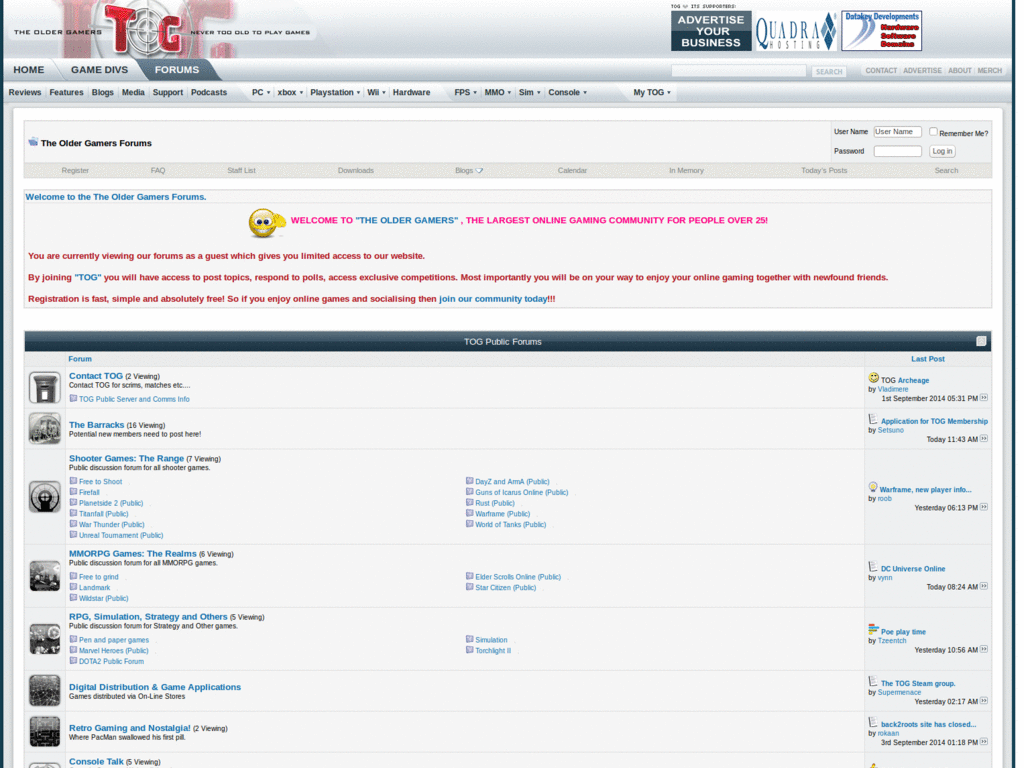Go to last post of TOG Steam group
Image resolution: width=1024 pixels, height=768 pixels.
984,701
